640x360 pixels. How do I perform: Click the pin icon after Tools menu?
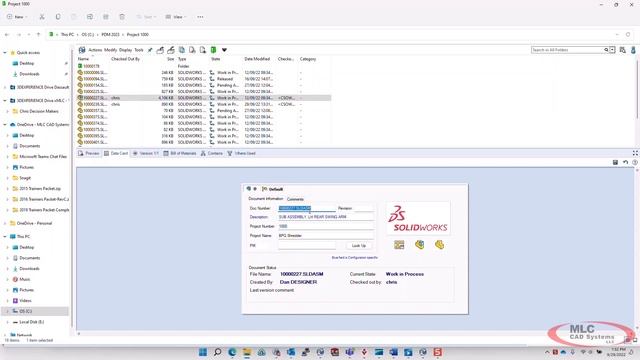click(150, 50)
